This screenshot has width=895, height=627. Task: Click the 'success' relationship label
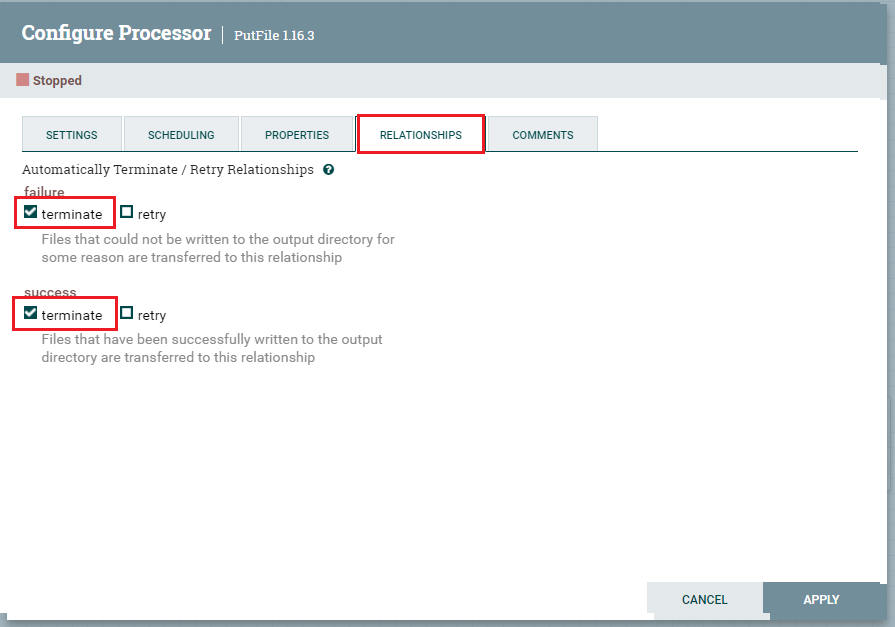50,292
